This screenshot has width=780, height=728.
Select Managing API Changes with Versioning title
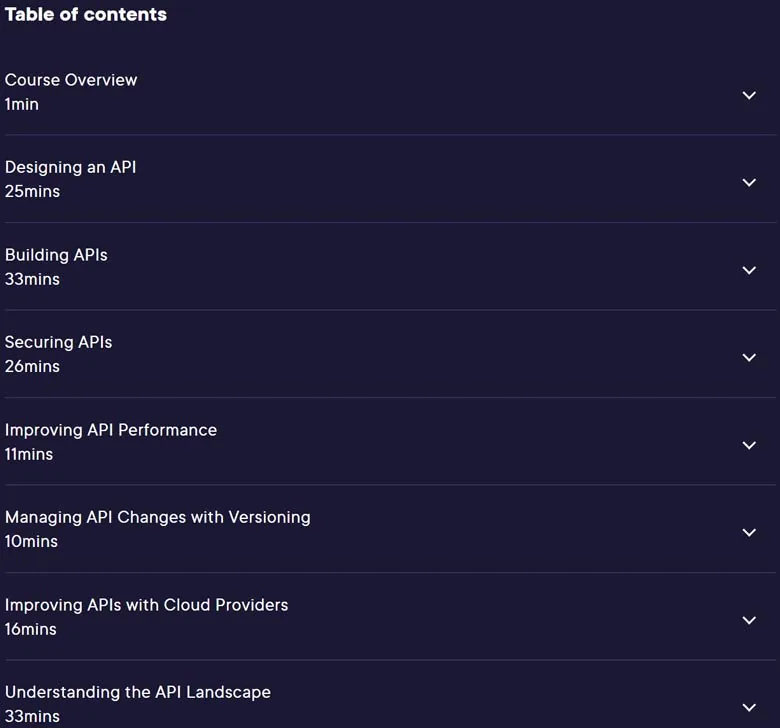pos(157,518)
